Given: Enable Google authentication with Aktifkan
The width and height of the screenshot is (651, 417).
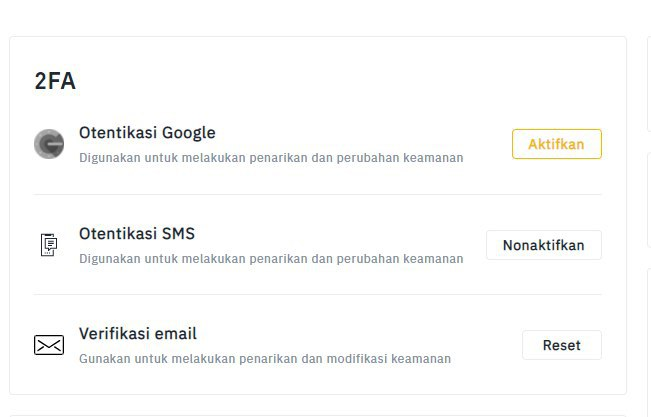Looking at the screenshot, I should (x=556, y=144).
